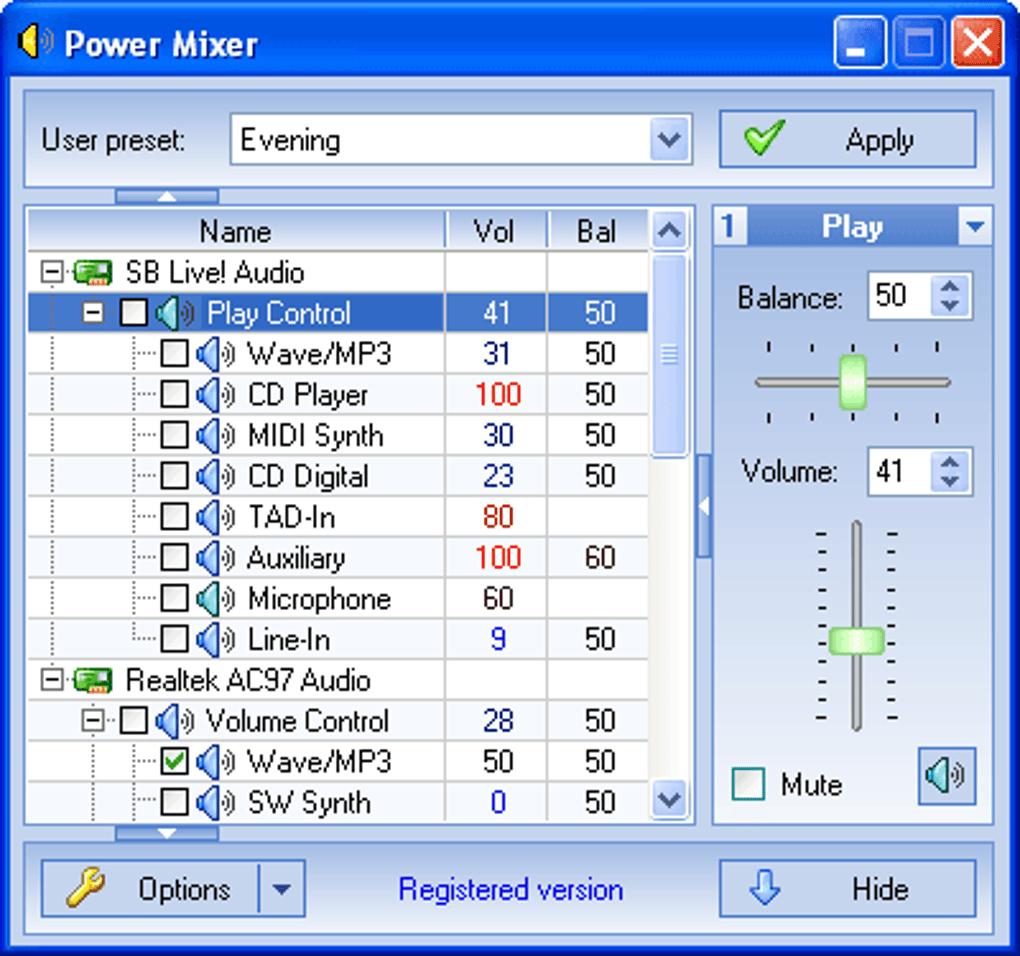This screenshot has width=1020, height=956.
Task: Check the Microphone checkbox
Action: [x=174, y=598]
